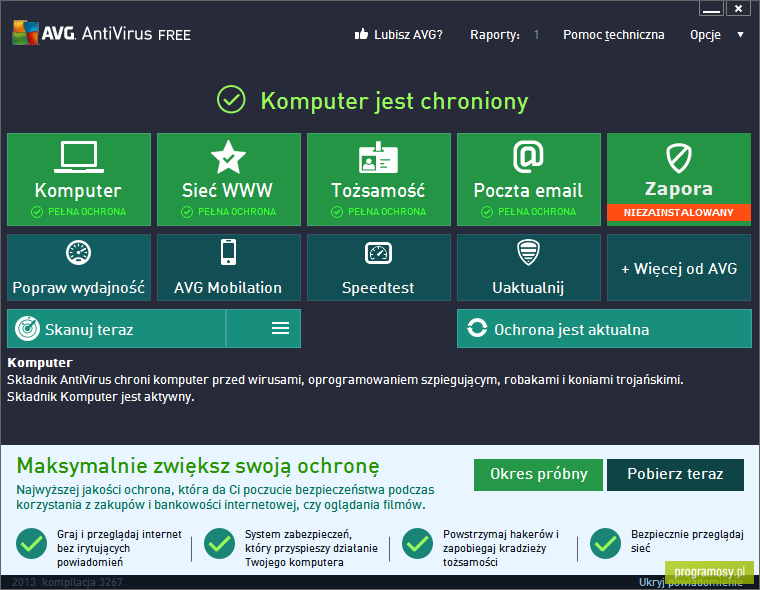
Task: Expand the Opcje dropdown arrow
Action: (x=740, y=35)
